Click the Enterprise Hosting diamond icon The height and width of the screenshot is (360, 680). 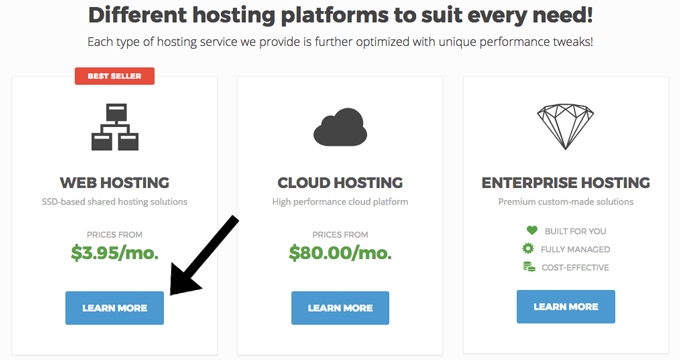click(566, 126)
